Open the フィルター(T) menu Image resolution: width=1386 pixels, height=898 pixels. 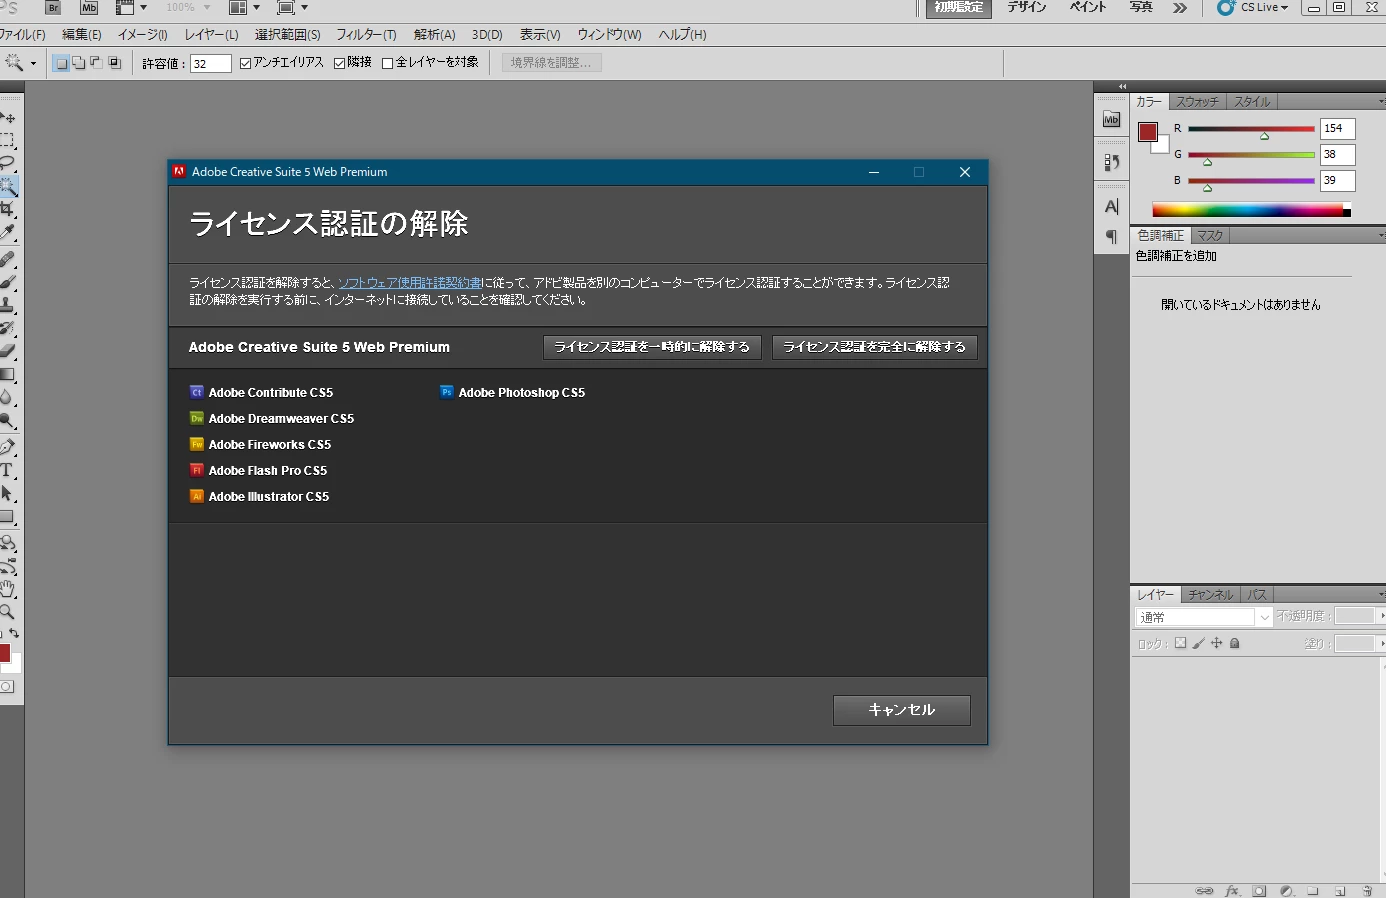tap(366, 35)
